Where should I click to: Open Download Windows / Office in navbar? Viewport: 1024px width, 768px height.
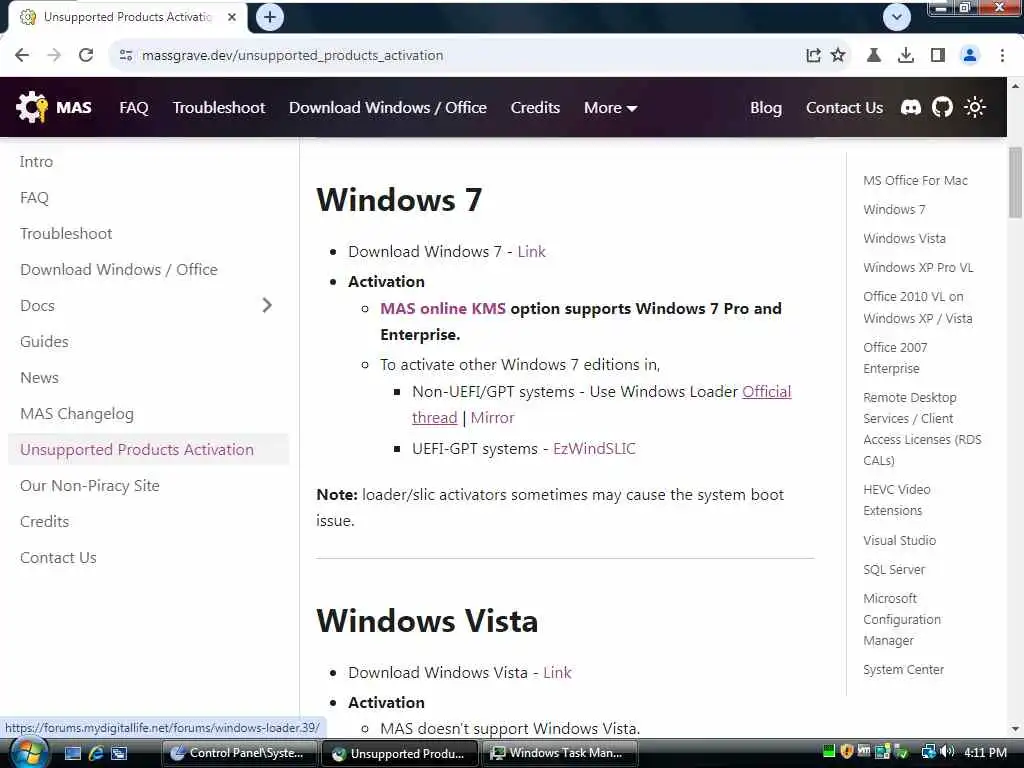(x=388, y=108)
